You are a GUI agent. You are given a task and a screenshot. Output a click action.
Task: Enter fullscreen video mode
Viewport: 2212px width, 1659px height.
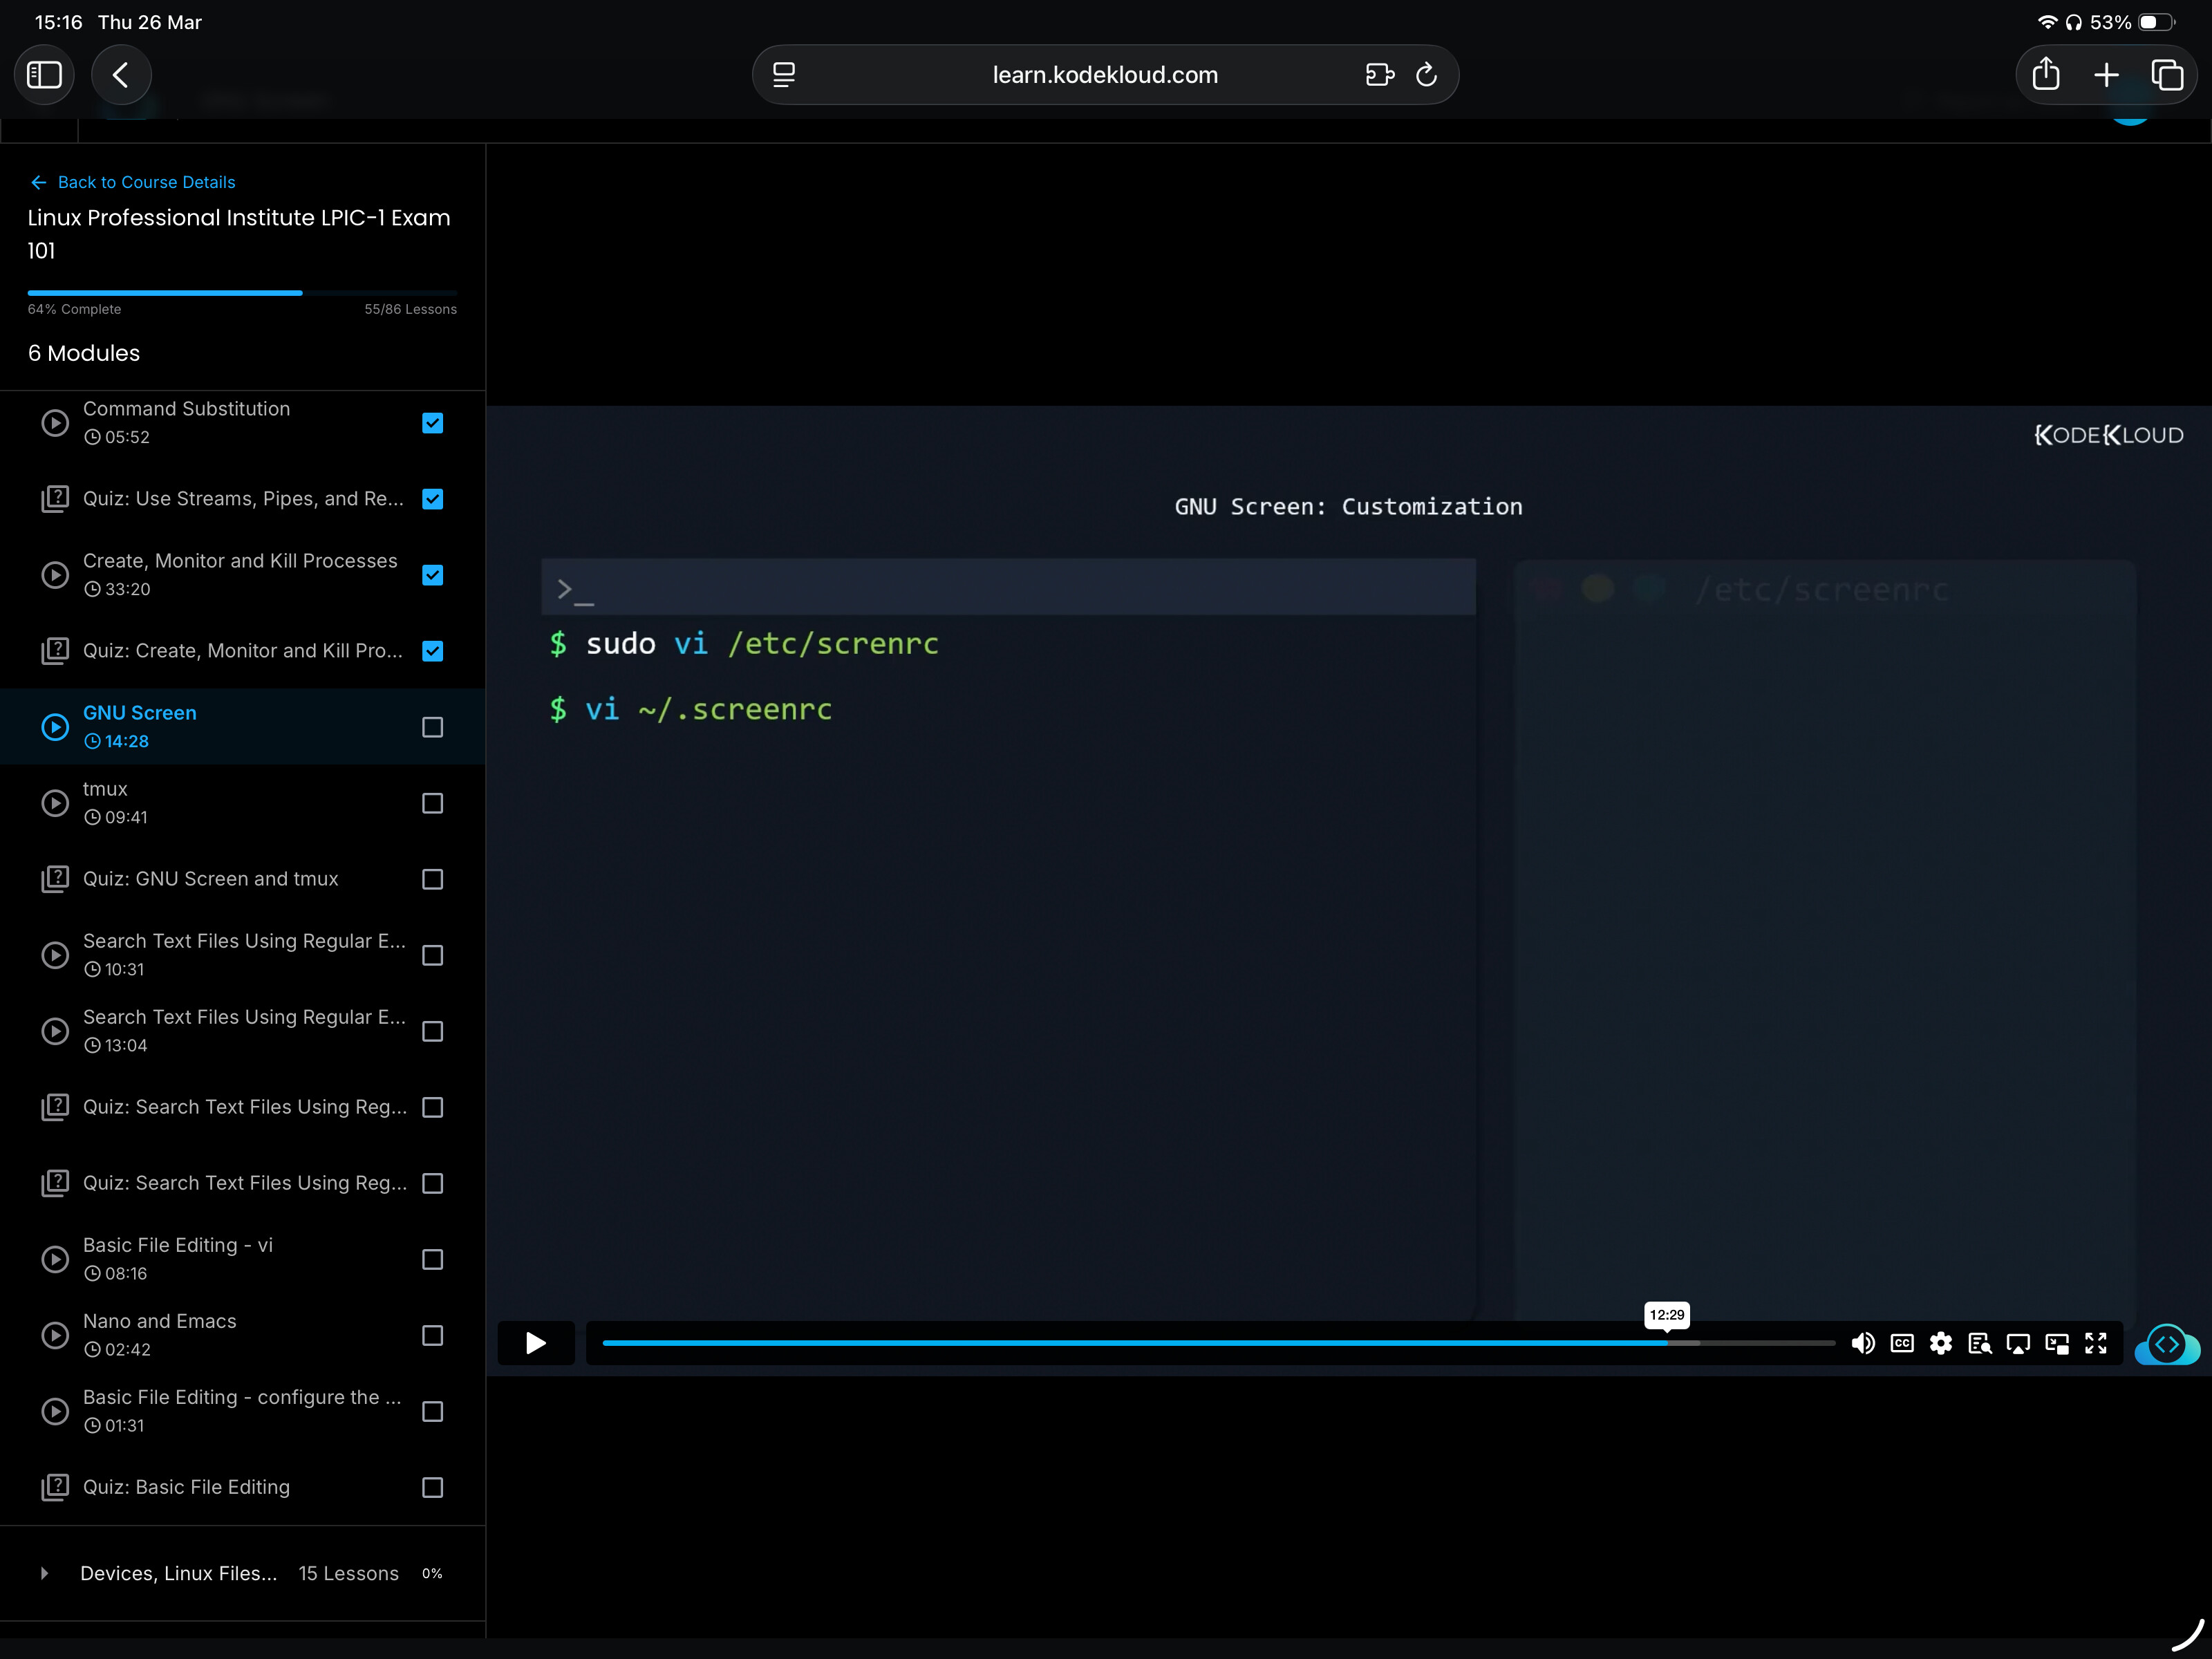point(2096,1343)
